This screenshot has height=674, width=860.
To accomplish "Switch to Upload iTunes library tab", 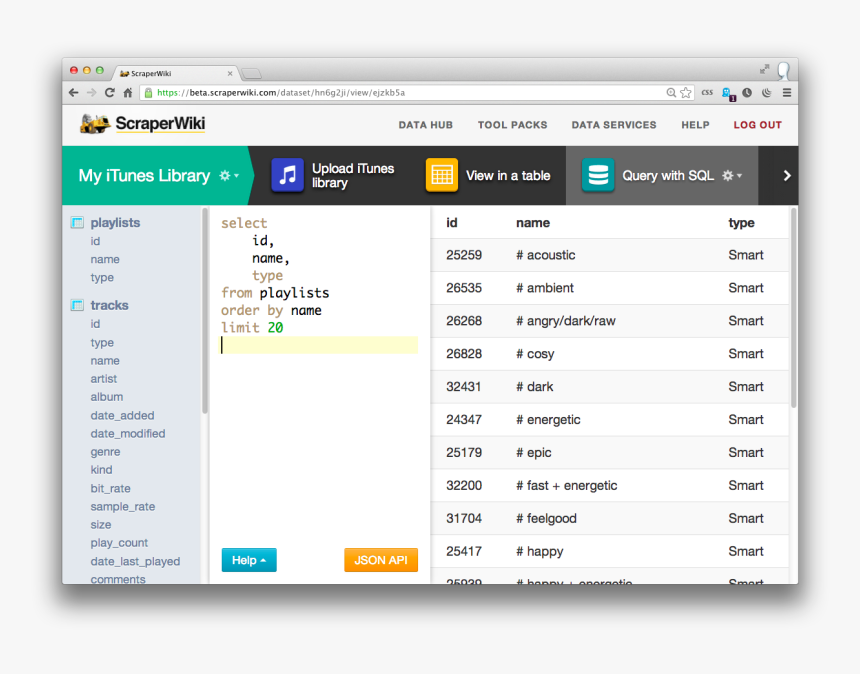I will tap(332, 175).
